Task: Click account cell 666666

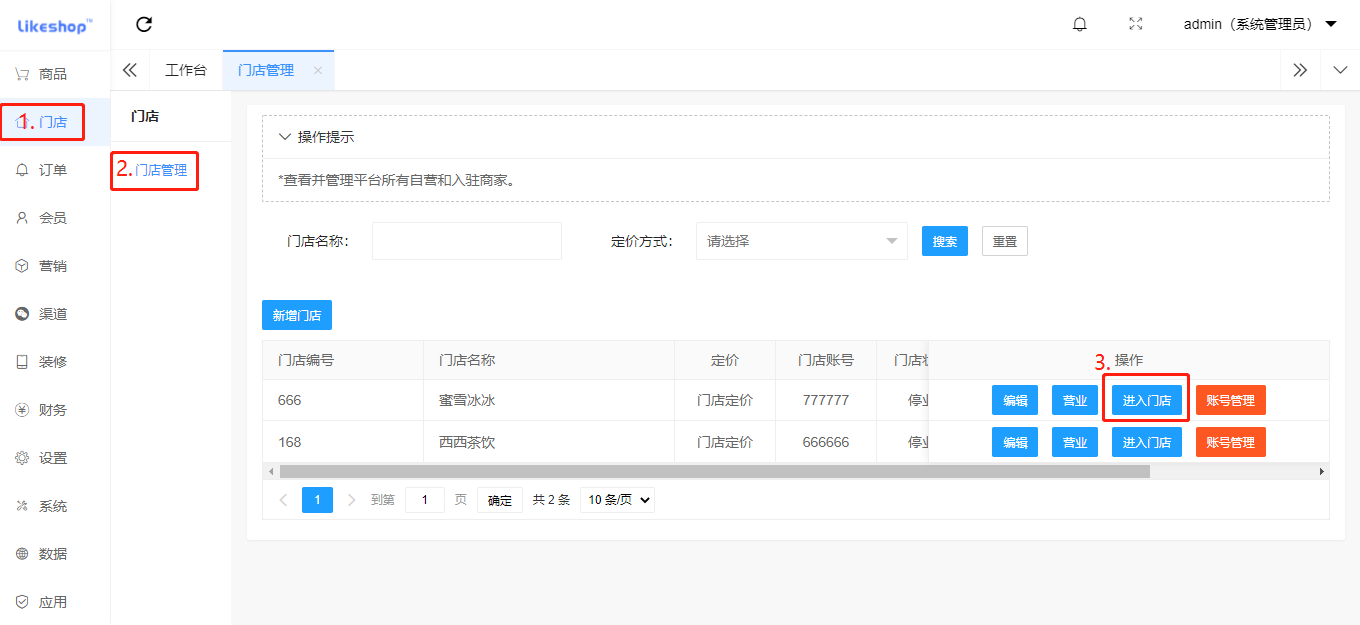Action: coord(826,442)
